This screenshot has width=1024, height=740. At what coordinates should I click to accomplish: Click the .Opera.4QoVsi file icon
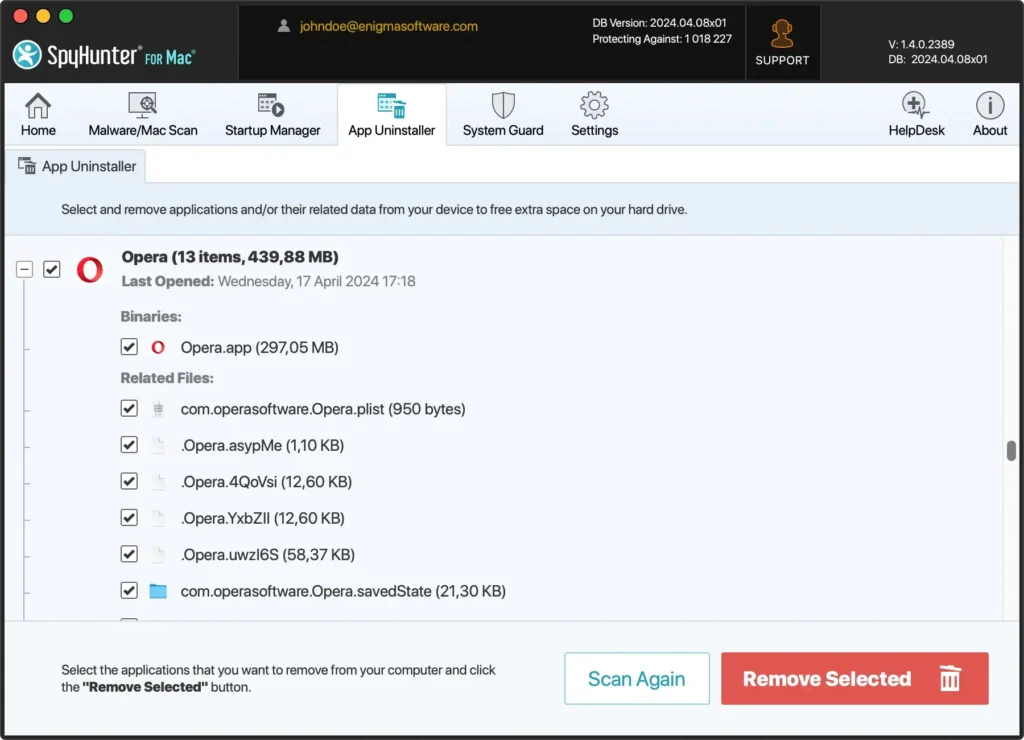point(158,482)
